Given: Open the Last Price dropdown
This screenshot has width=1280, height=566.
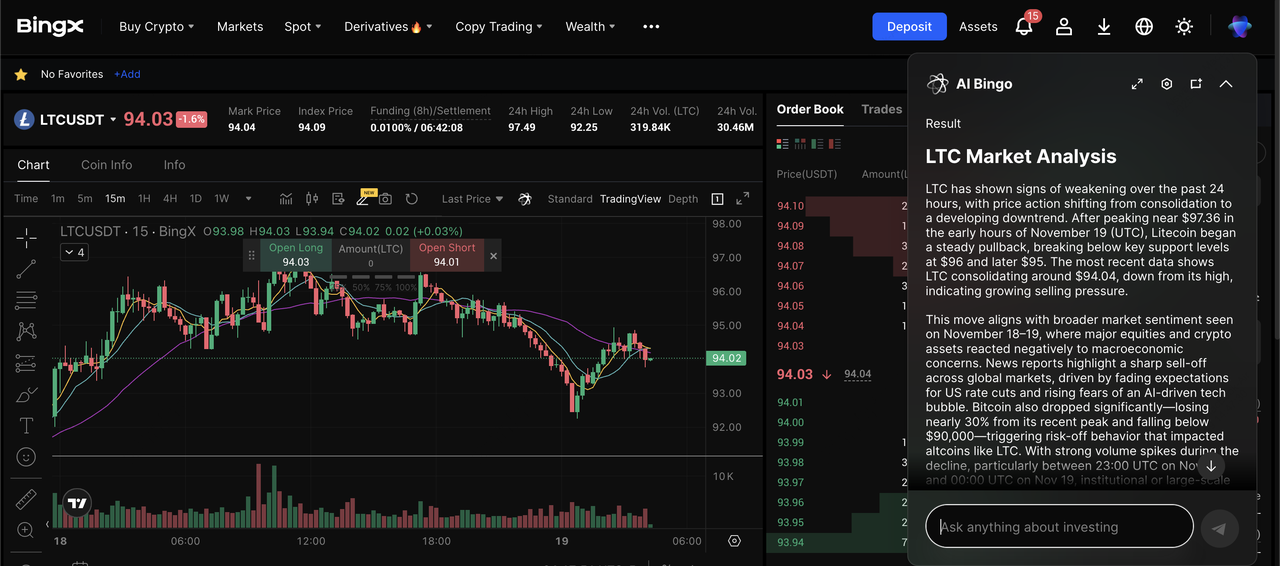Looking at the screenshot, I should (472, 199).
